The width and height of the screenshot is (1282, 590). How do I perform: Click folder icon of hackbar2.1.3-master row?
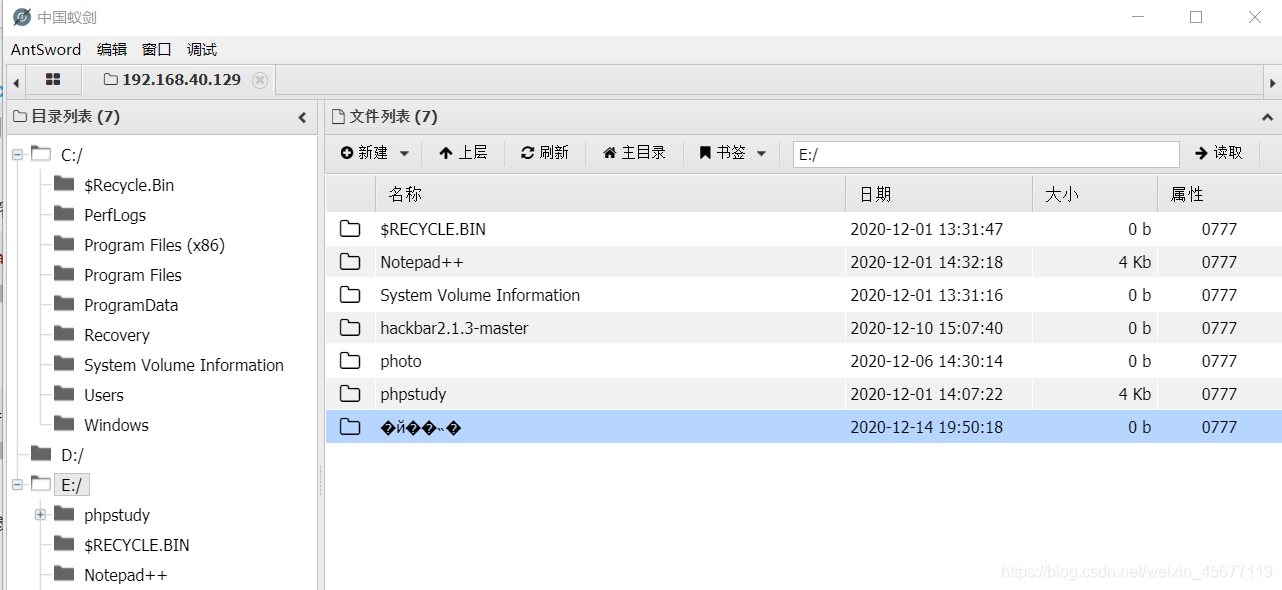[x=350, y=328]
